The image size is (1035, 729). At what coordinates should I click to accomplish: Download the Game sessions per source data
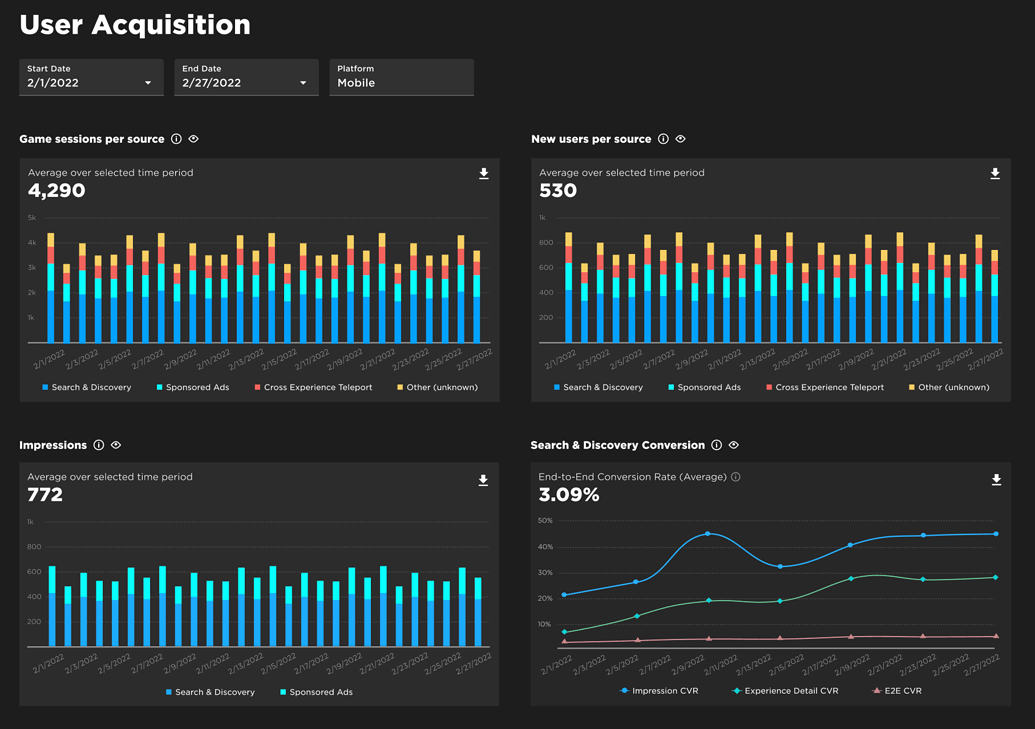pos(484,173)
